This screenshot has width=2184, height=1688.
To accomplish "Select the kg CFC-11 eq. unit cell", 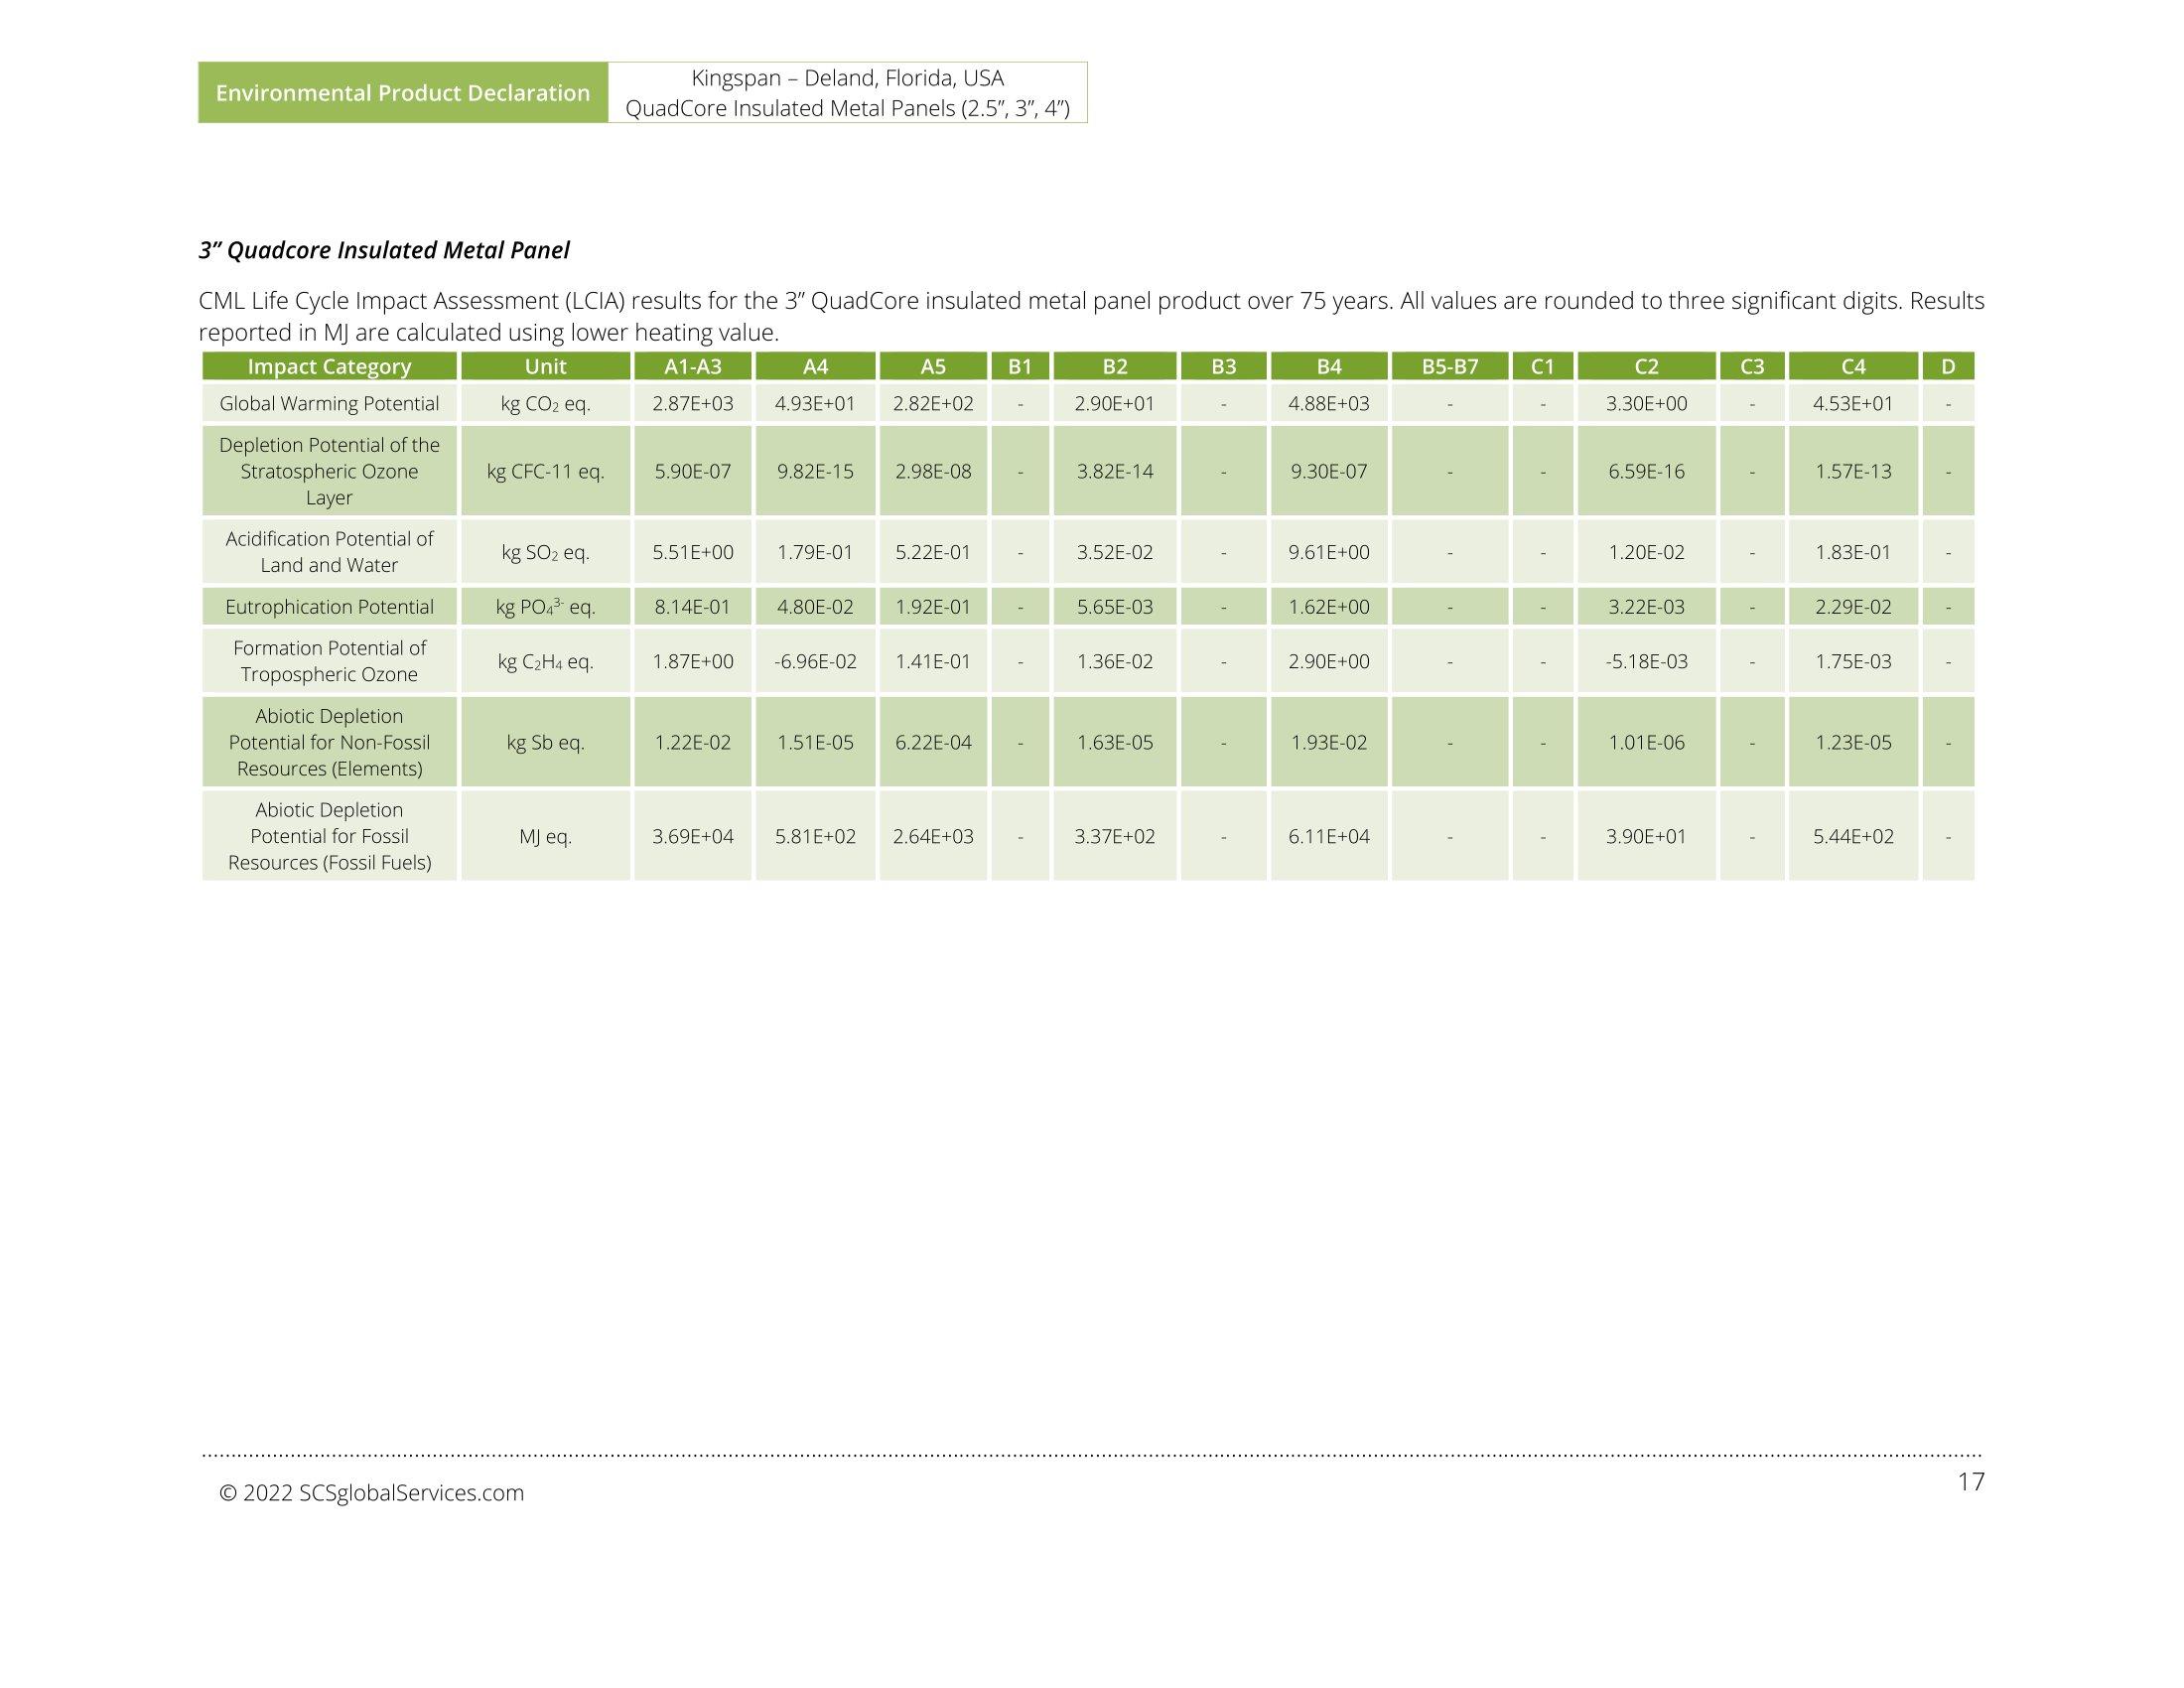I will point(546,471).
